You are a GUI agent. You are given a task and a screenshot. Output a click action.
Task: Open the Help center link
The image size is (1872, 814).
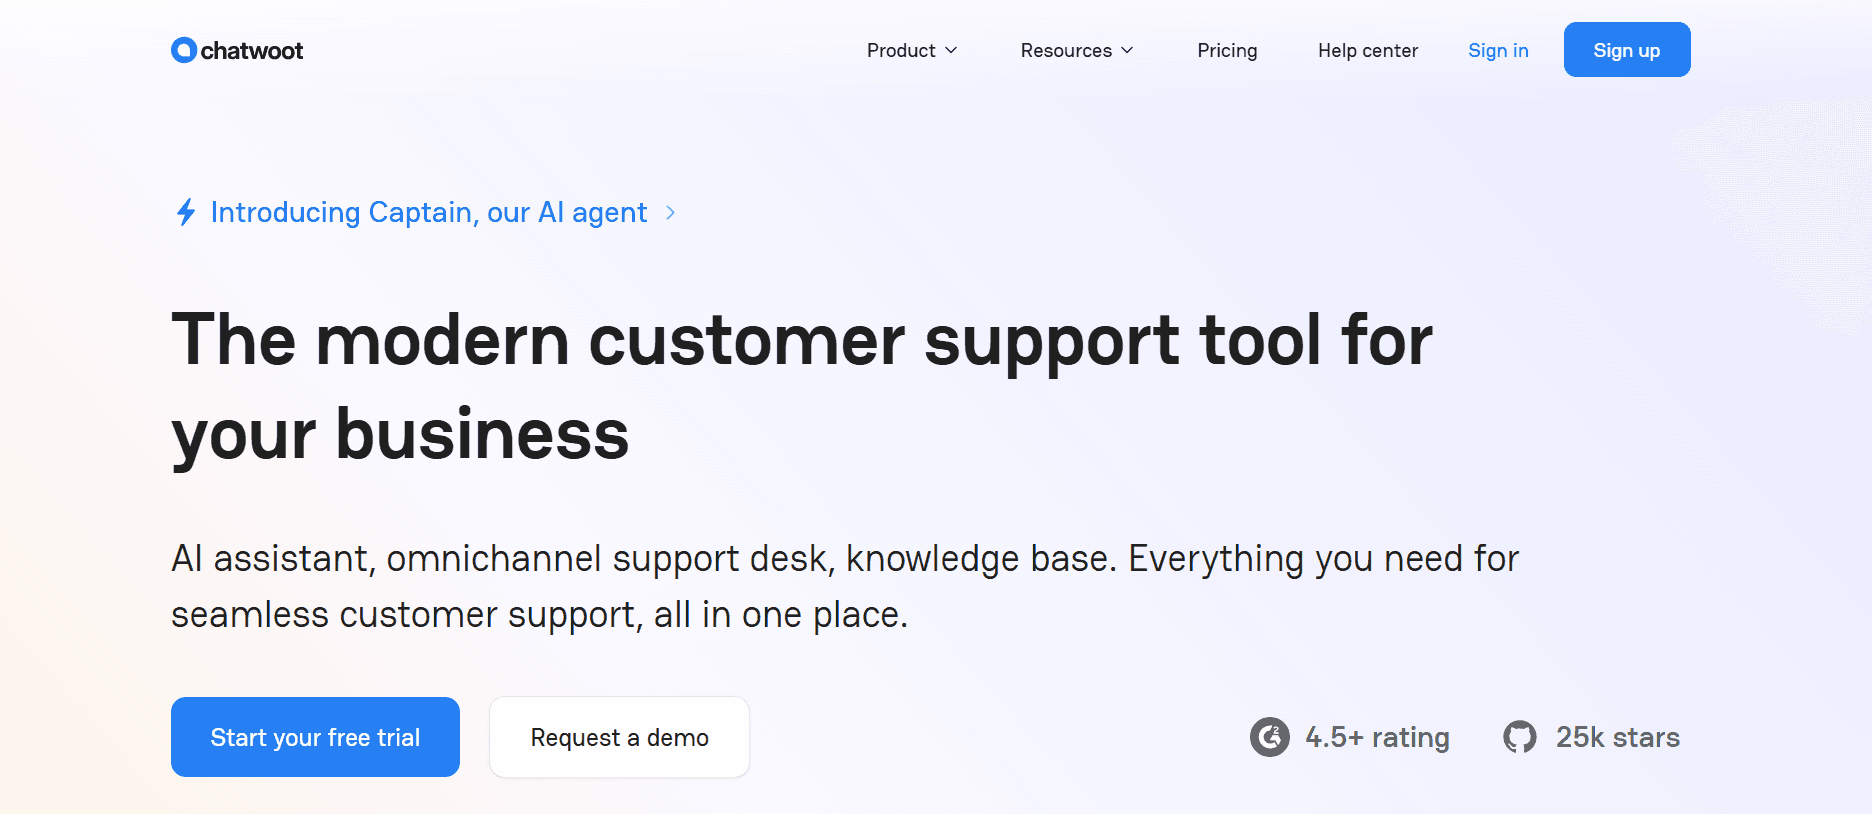click(1368, 50)
